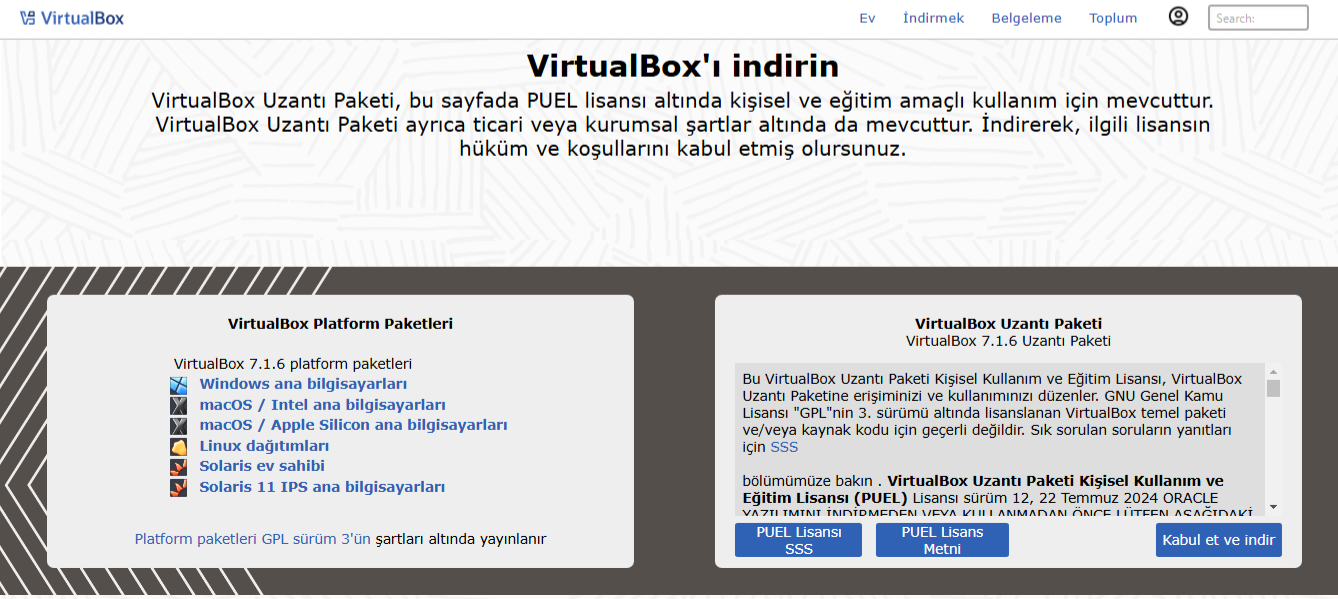Click the Windows hosts platform icon
The height and width of the screenshot is (599, 1338).
pos(178,384)
